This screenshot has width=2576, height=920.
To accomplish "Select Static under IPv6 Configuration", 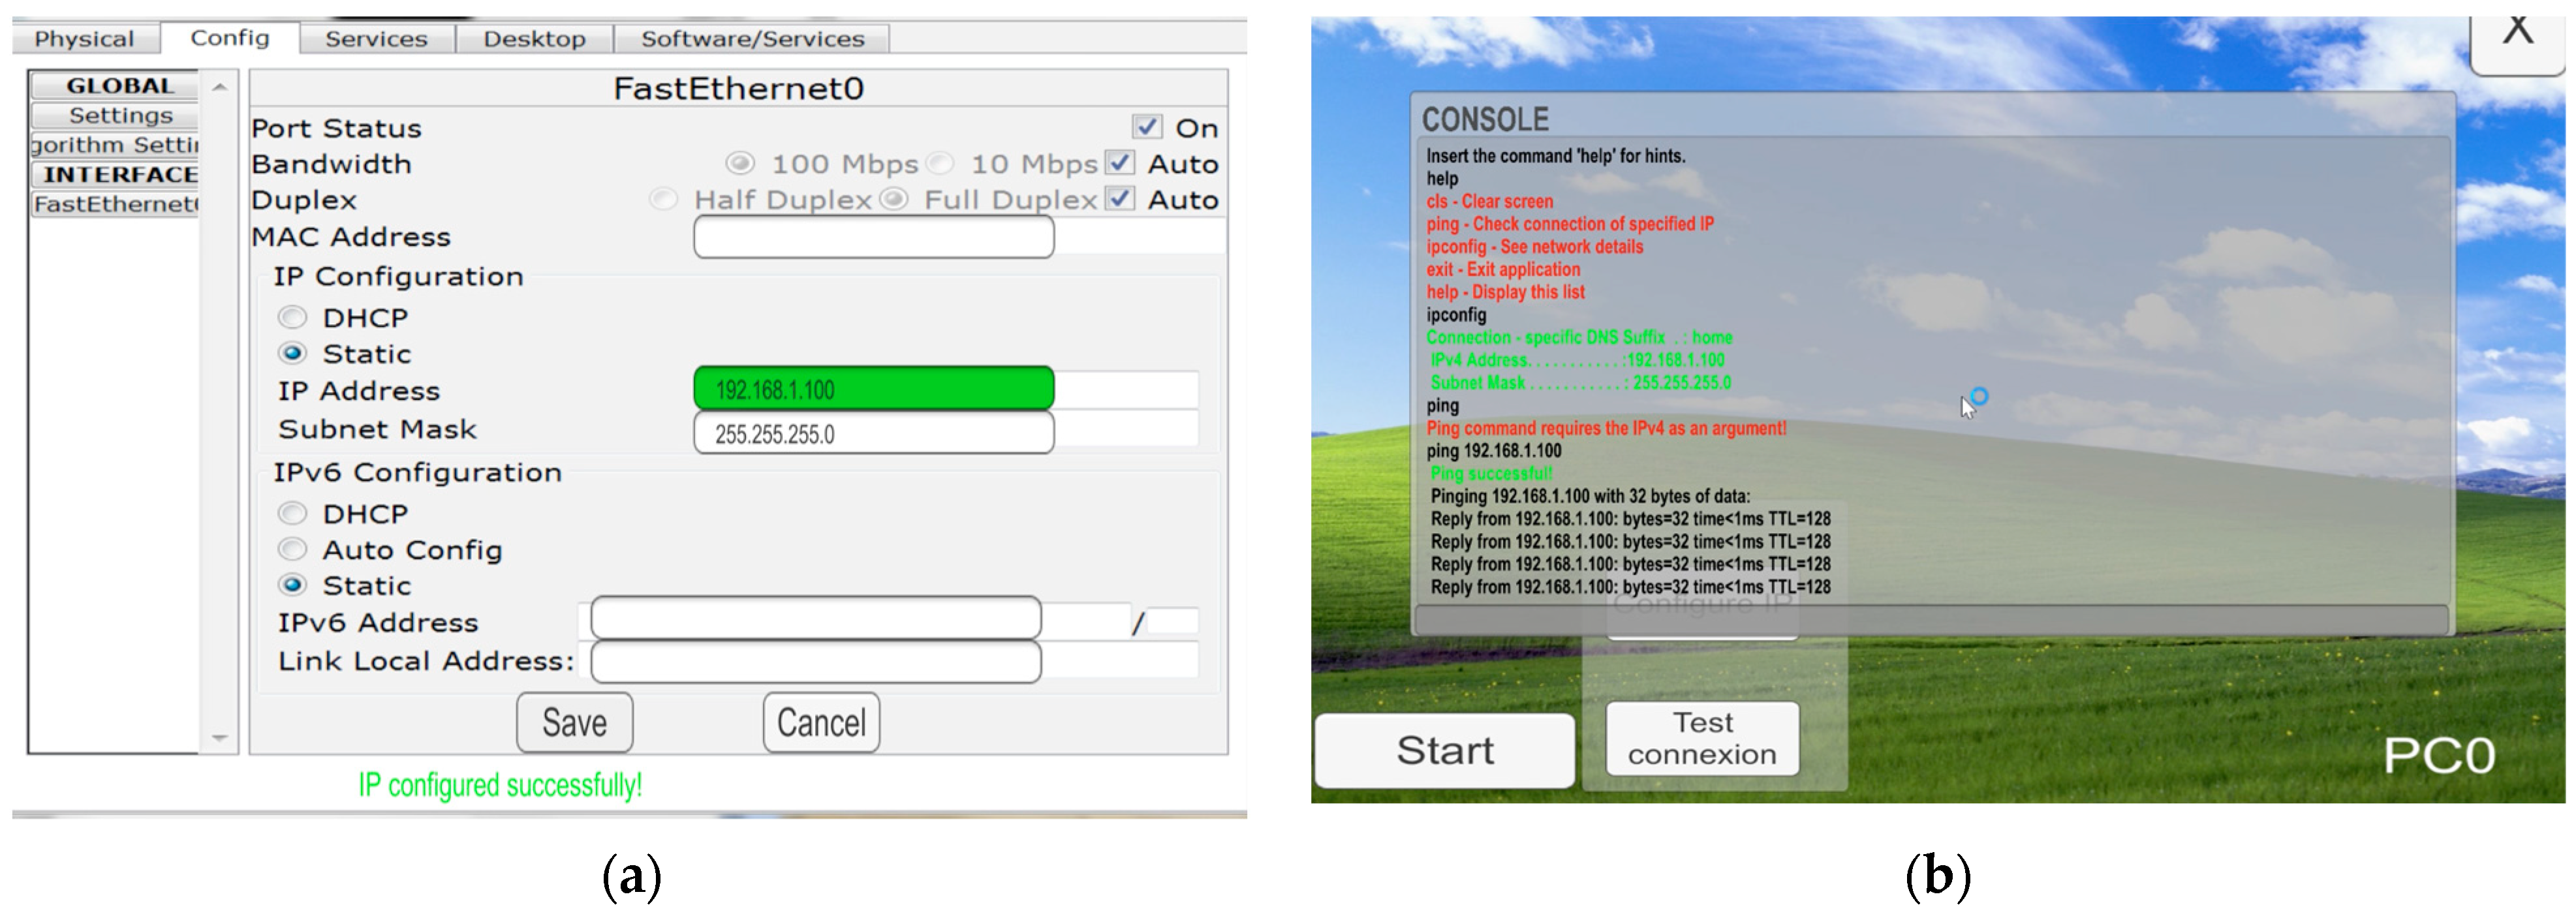I will (x=292, y=585).
